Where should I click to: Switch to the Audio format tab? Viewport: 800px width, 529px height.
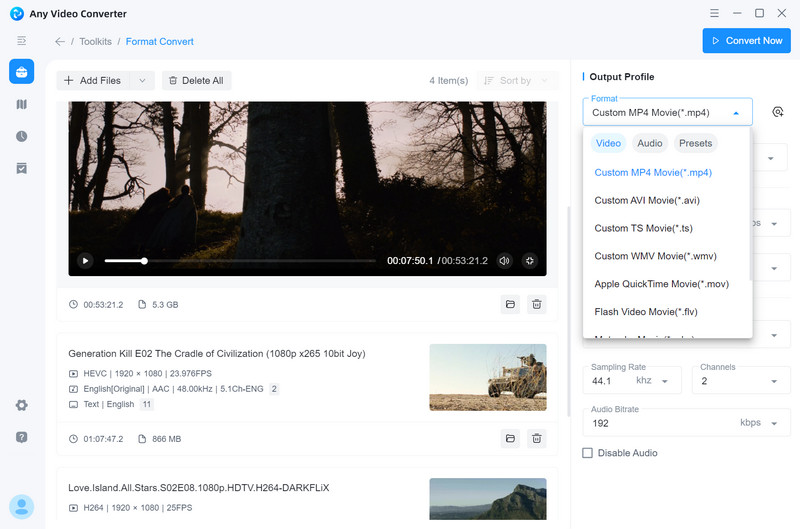tap(649, 143)
